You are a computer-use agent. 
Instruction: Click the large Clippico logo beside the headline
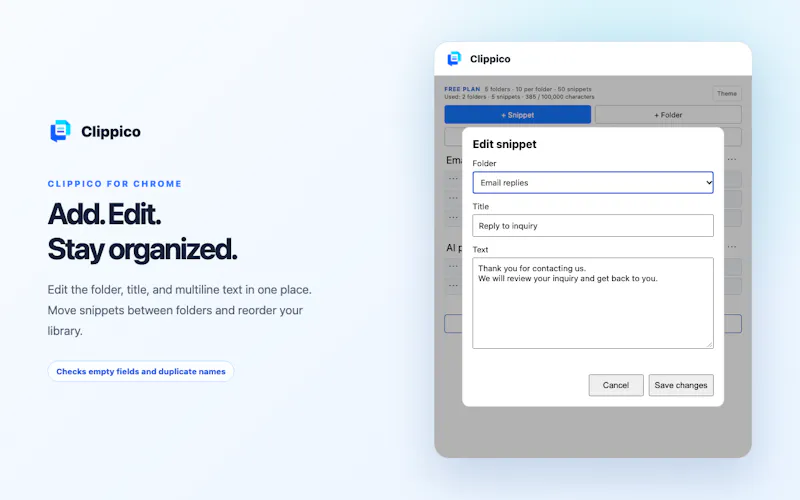(x=60, y=131)
